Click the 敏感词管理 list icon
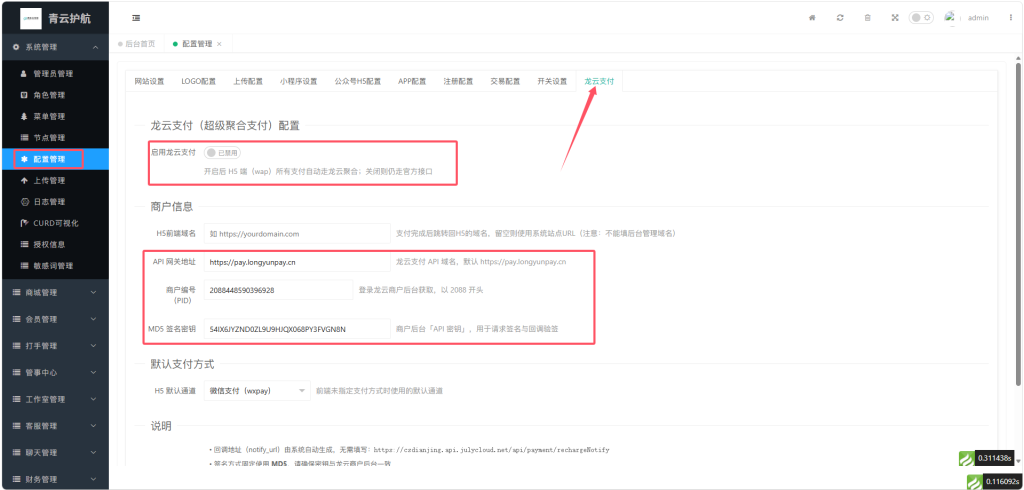Image resolution: width=1024 pixels, height=490 pixels. 24,266
